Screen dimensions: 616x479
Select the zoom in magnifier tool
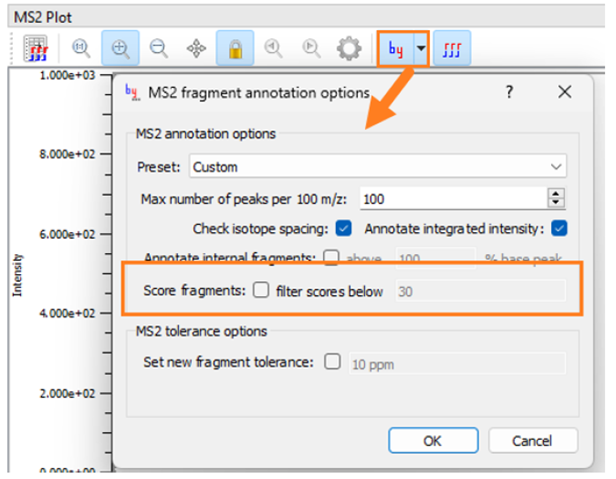click(x=120, y=48)
